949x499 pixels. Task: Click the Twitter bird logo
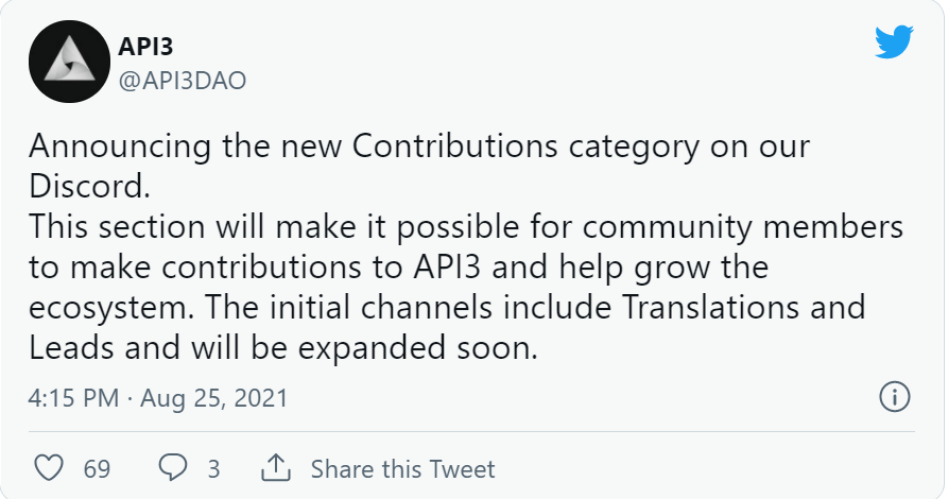893,42
